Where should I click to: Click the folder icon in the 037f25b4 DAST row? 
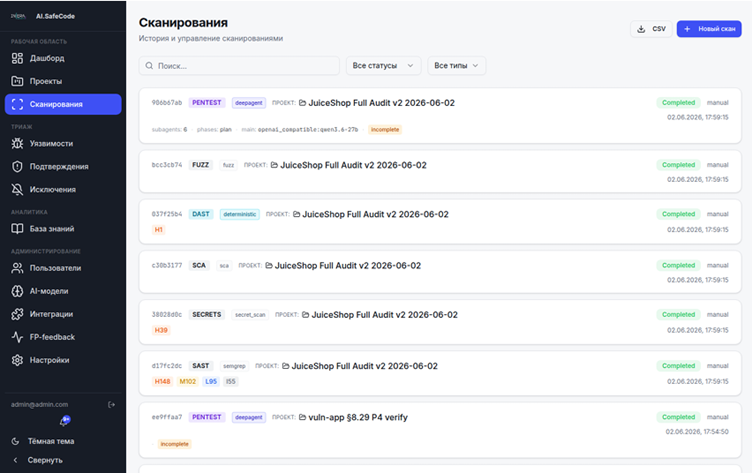tap(296, 214)
